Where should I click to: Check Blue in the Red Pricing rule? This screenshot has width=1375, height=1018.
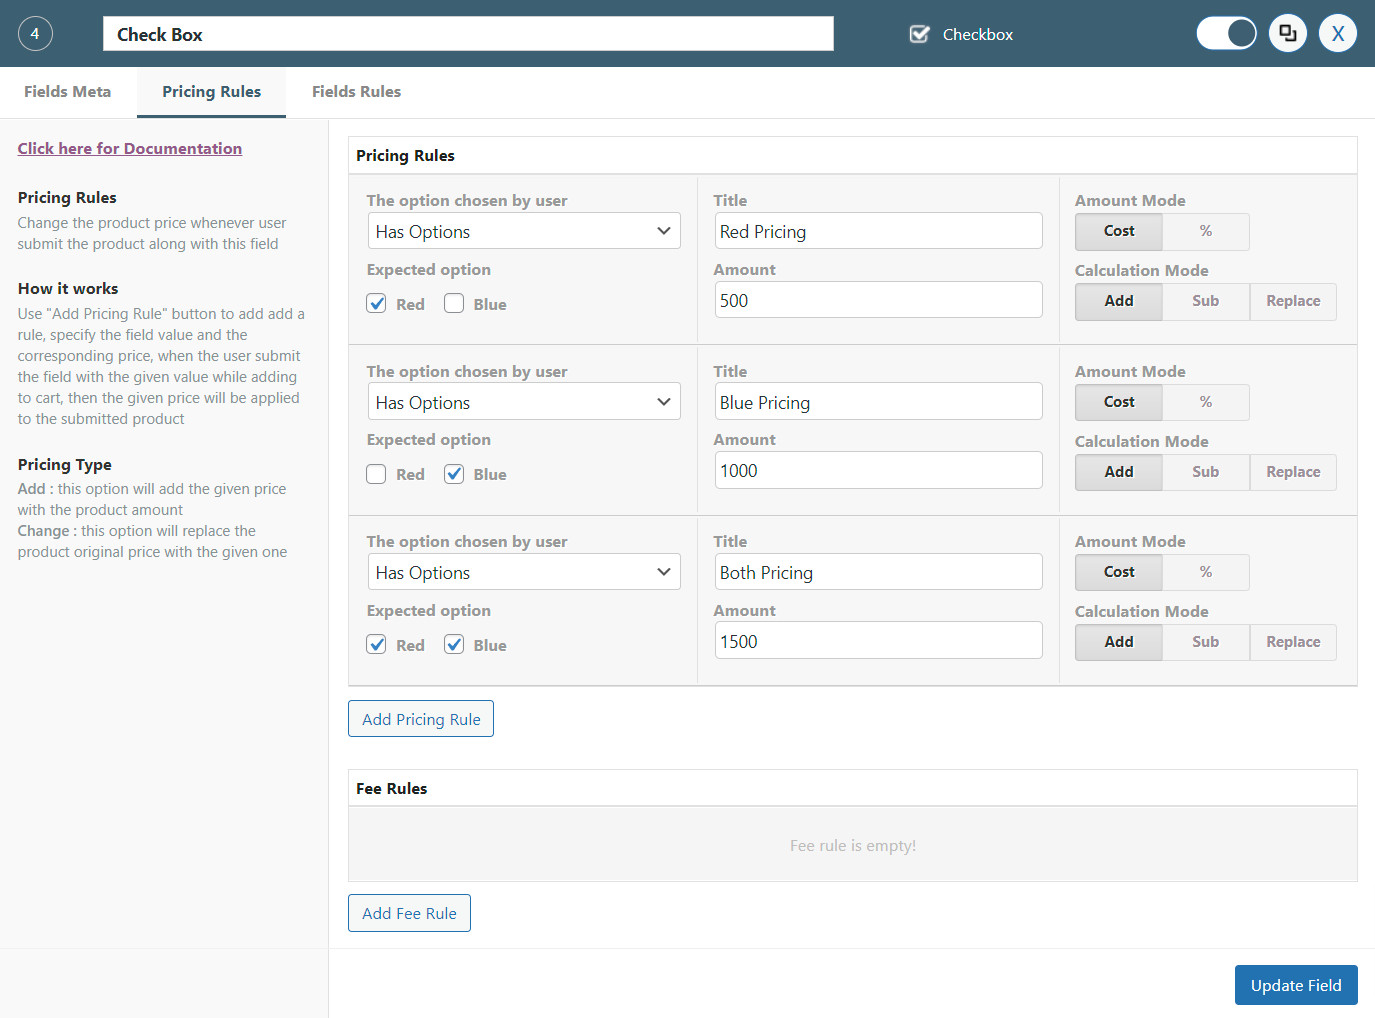454,304
